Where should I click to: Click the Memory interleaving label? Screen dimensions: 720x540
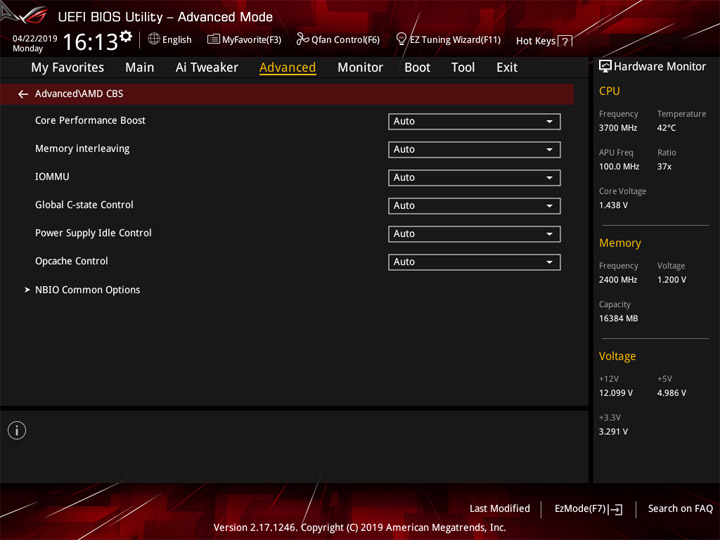tap(82, 149)
